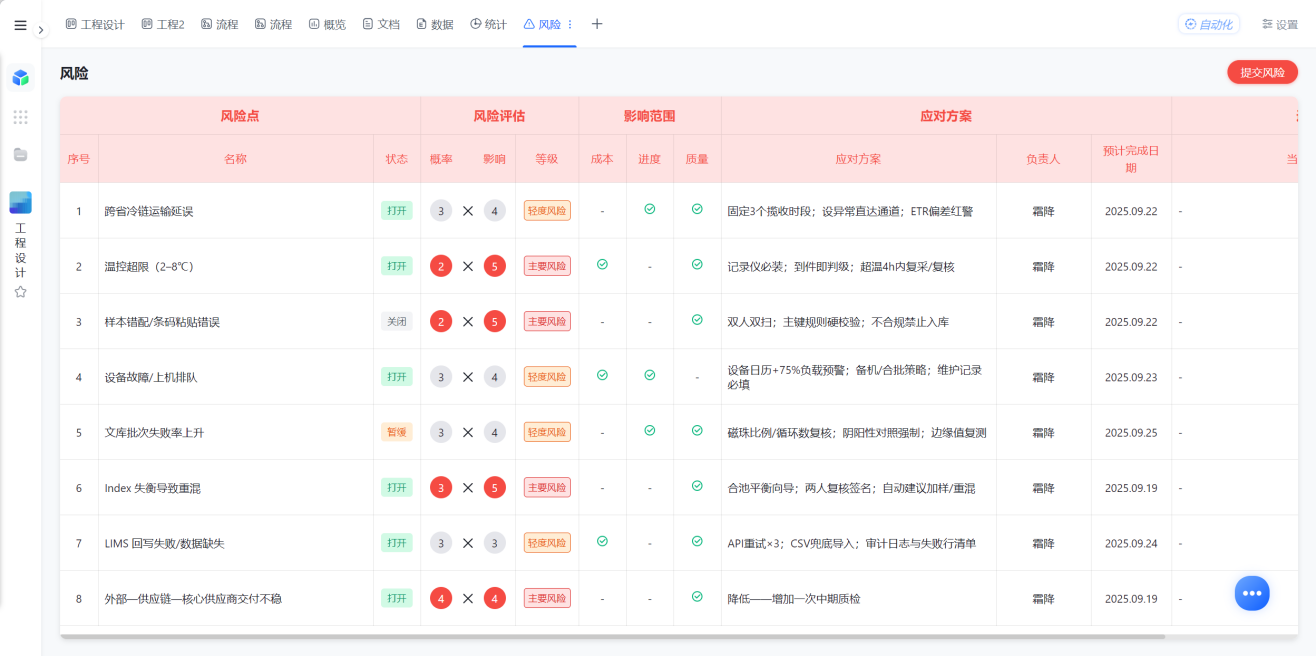Click probability circle 3 in Index 失衡 row
1316x656 pixels.
pos(441,487)
